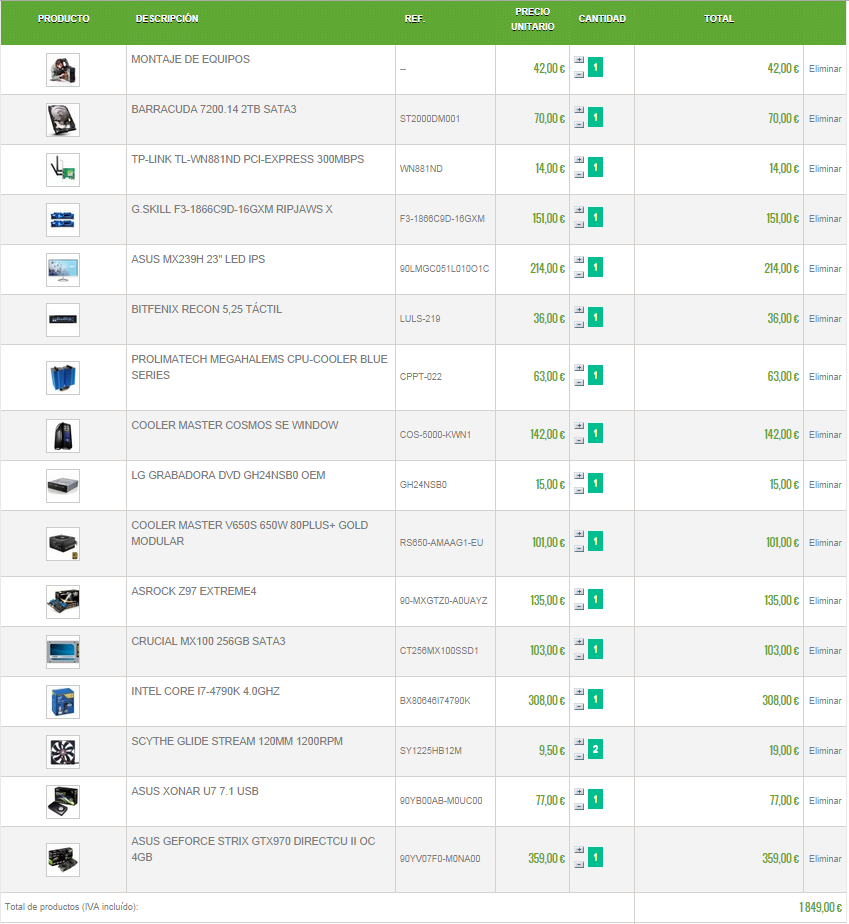Decrease quantity of BARRACUDA 7200.14 2TB
This screenshot has width=849, height=924.
(x=579, y=125)
